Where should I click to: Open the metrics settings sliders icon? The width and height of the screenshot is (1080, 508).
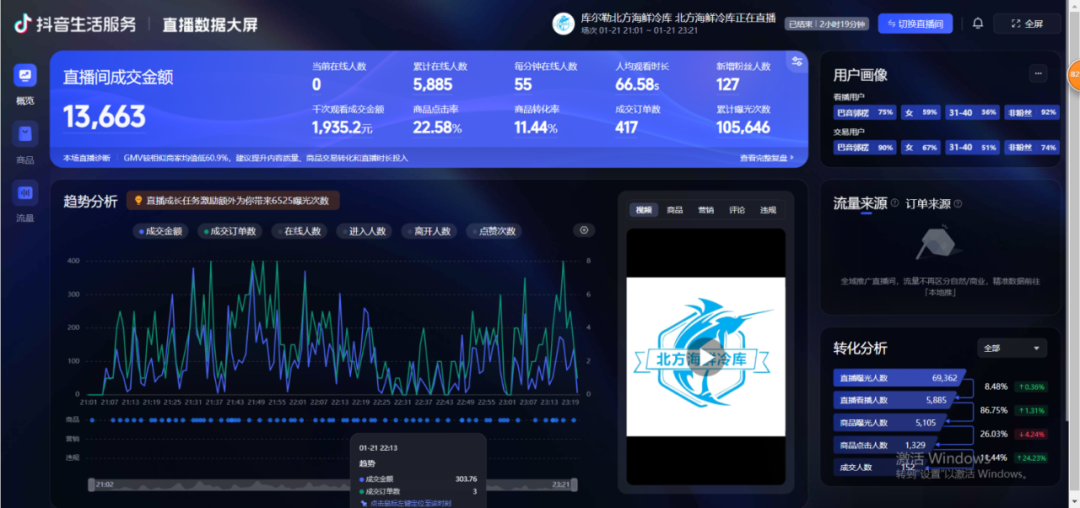[796, 62]
